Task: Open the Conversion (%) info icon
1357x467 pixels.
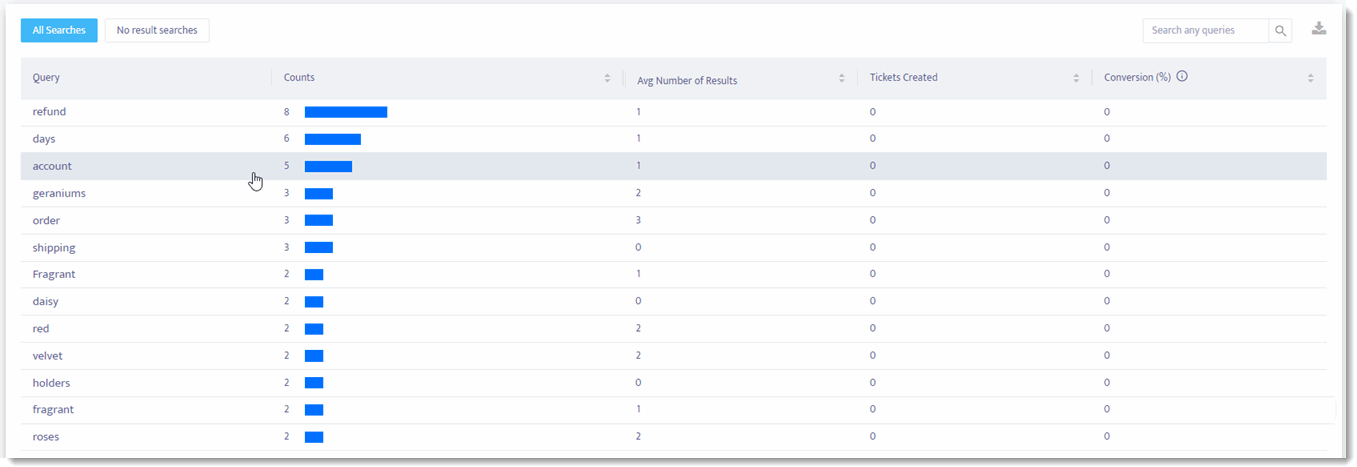Action: click(x=1182, y=77)
